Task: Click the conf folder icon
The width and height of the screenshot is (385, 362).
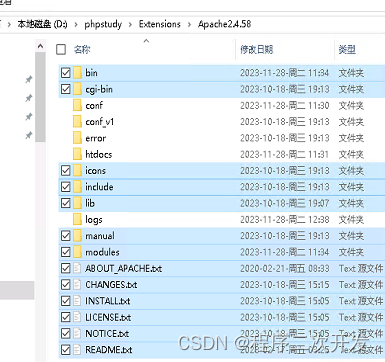Action: (x=77, y=105)
